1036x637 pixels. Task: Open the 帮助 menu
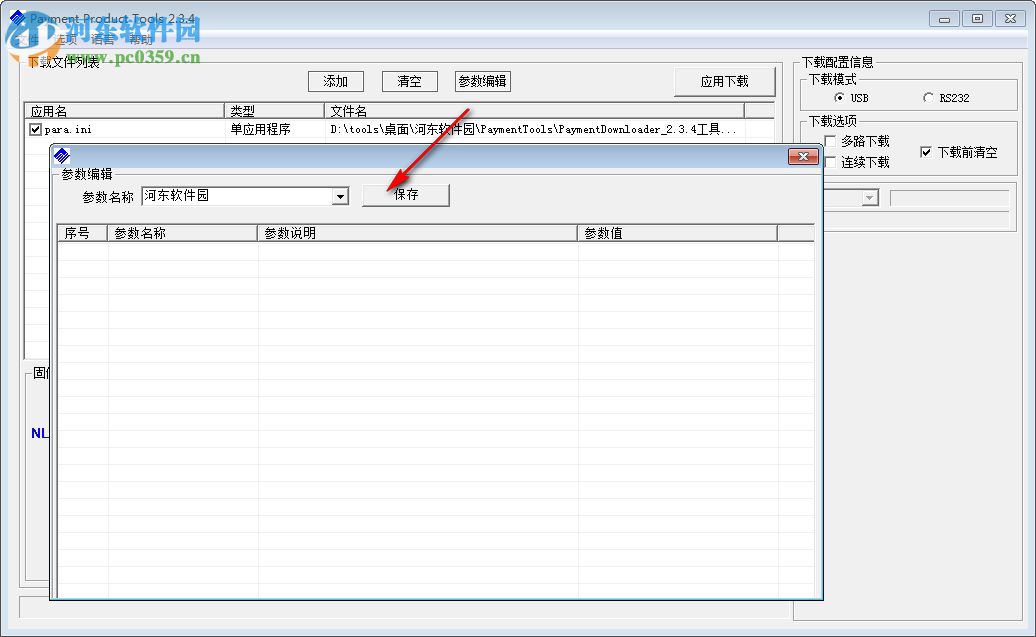click(x=139, y=37)
